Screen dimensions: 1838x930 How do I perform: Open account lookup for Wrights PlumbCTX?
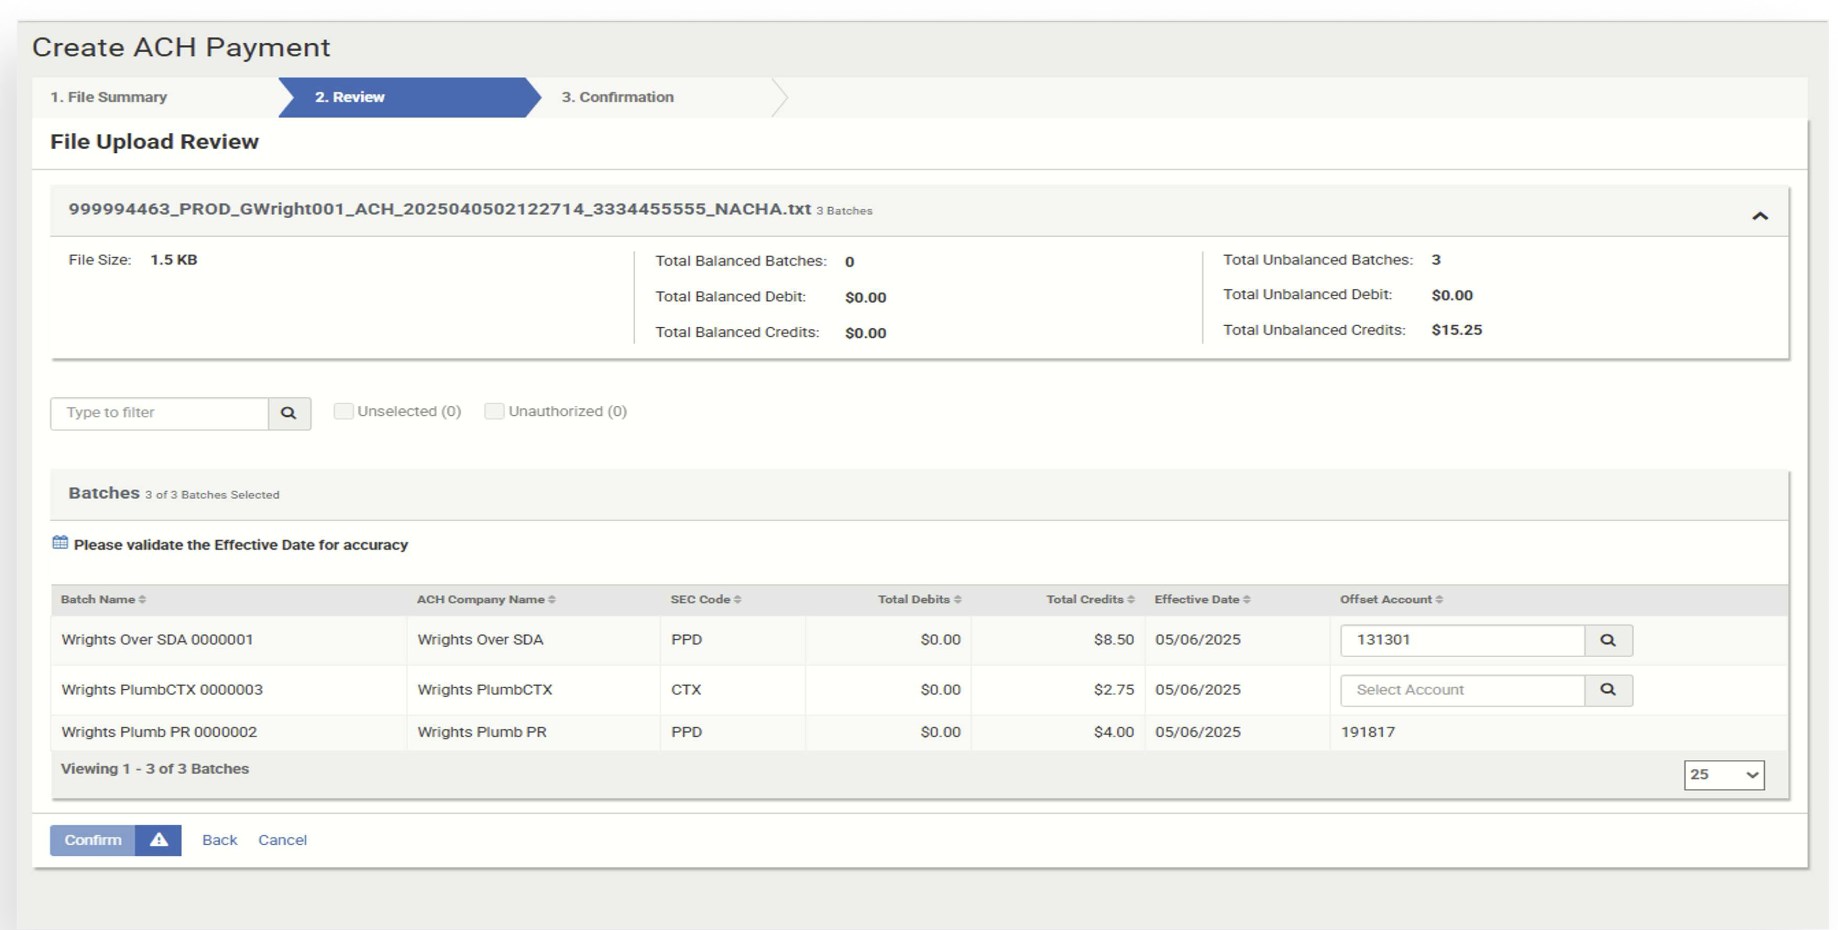[x=1608, y=690]
